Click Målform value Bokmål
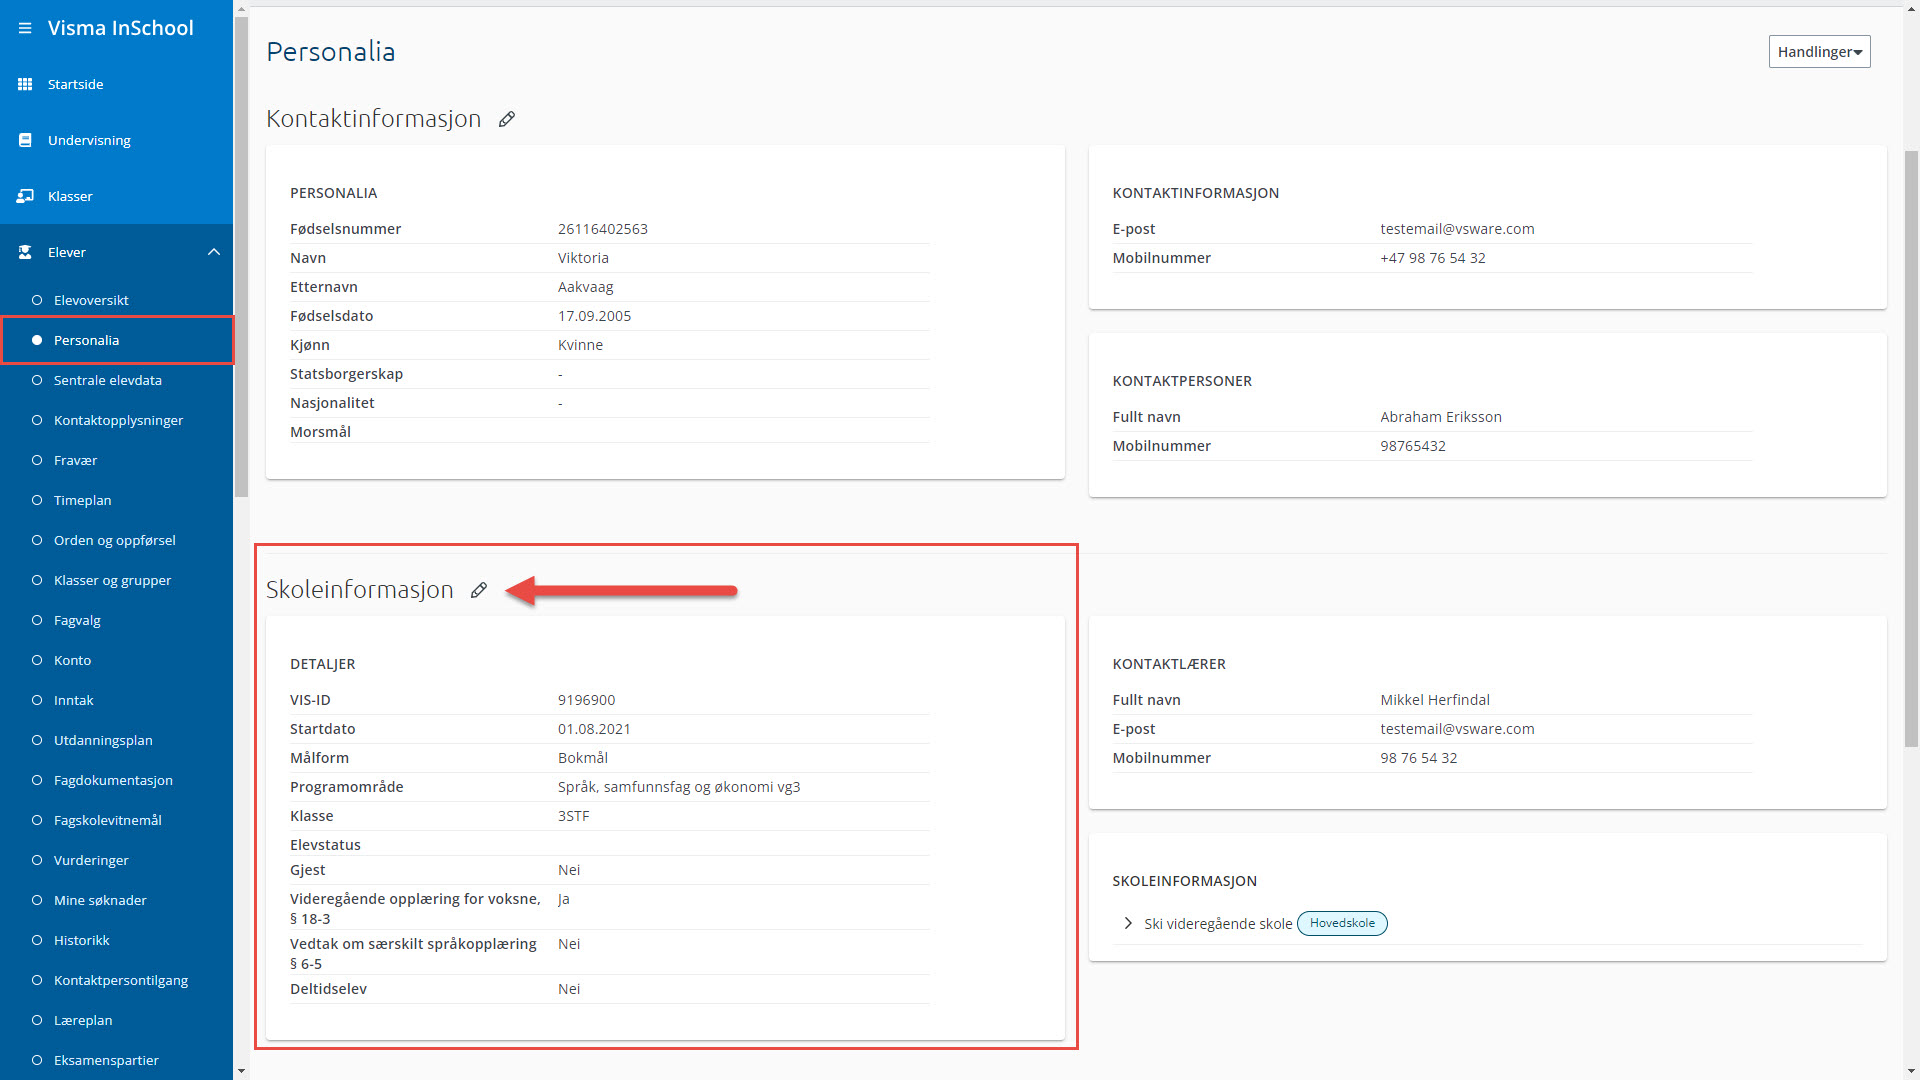This screenshot has width=1920, height=1080. pos(583,758)
